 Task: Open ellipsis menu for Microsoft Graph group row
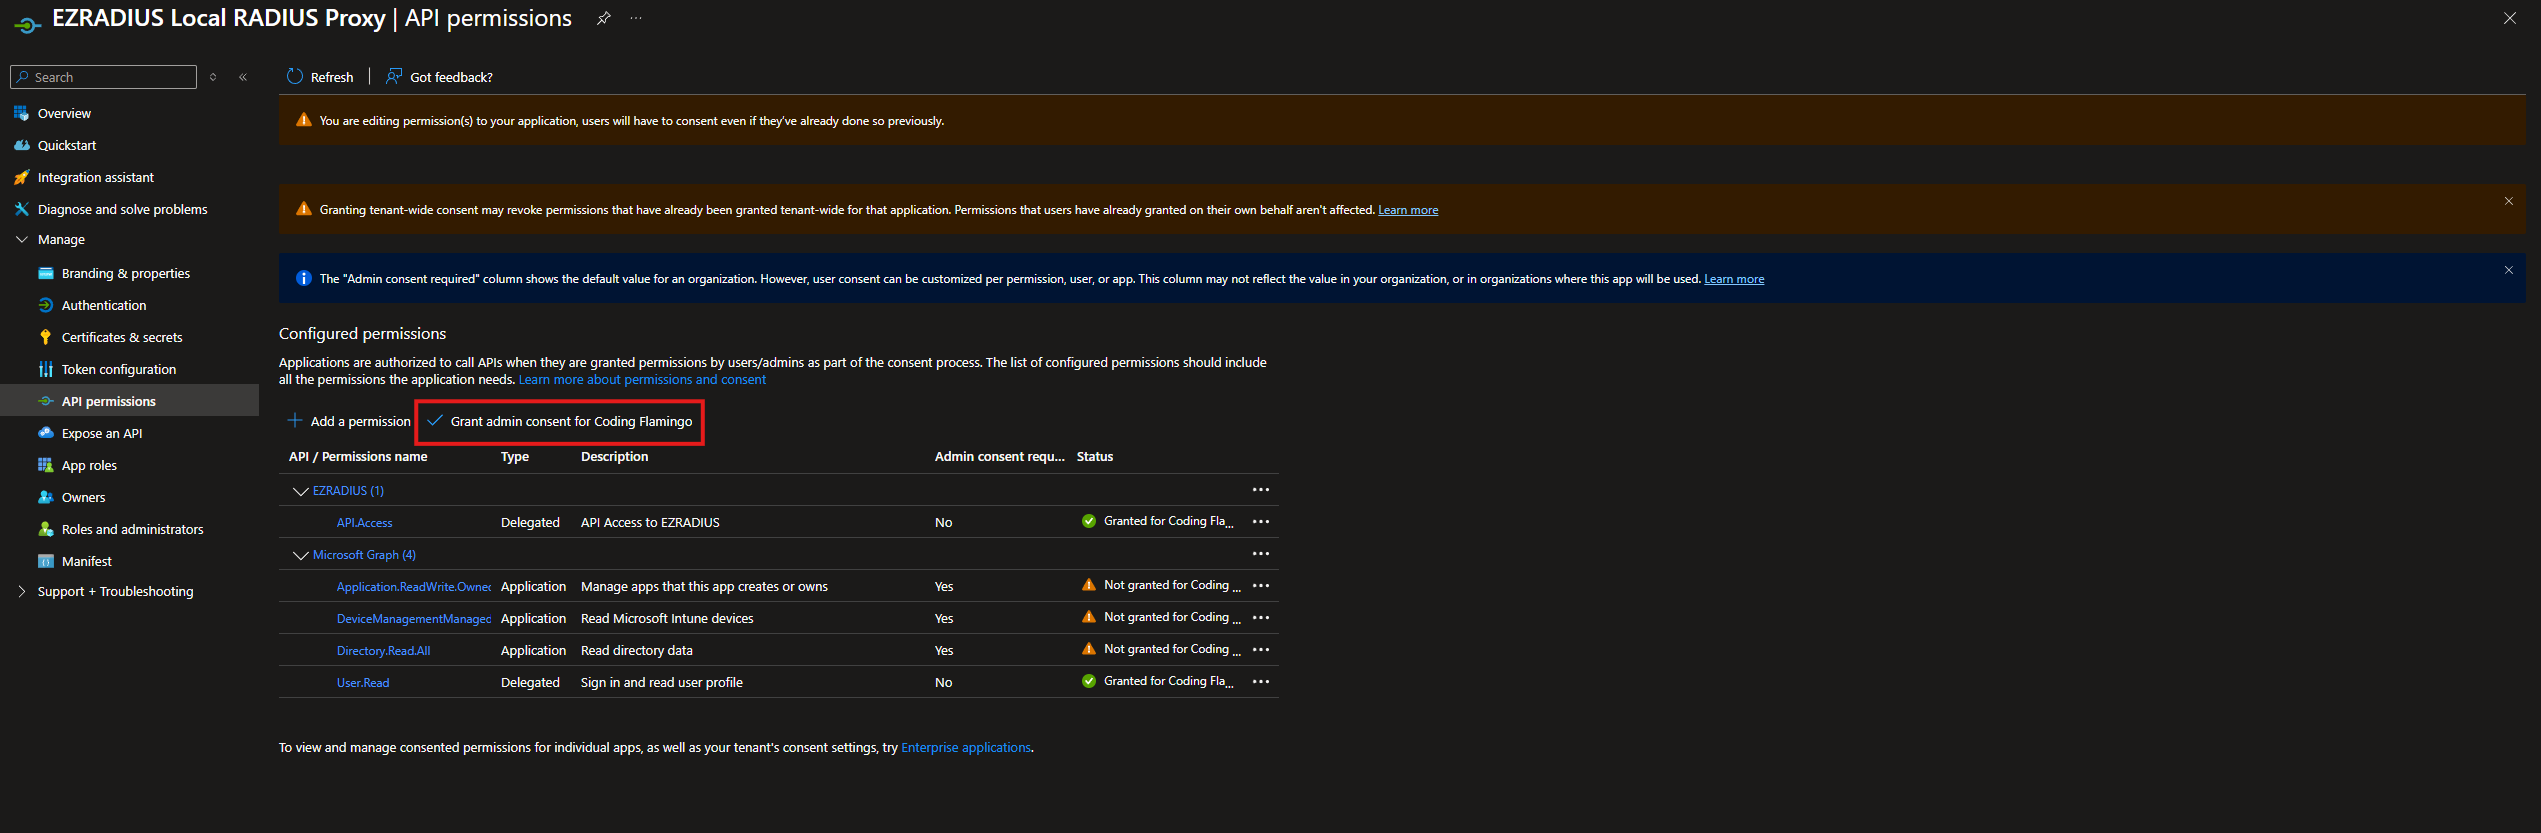1261,554
